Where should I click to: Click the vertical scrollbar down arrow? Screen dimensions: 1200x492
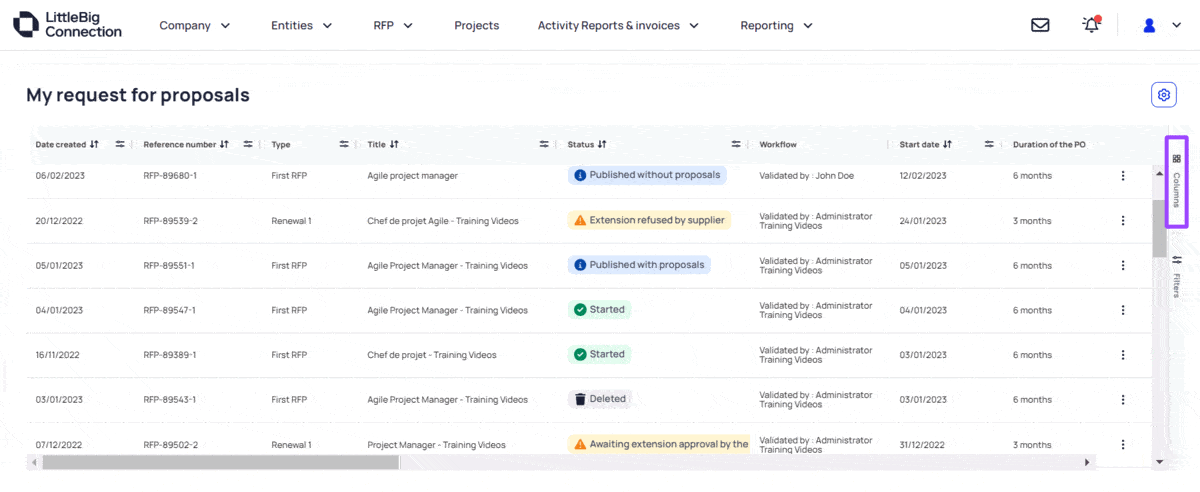coord(1159,462)
